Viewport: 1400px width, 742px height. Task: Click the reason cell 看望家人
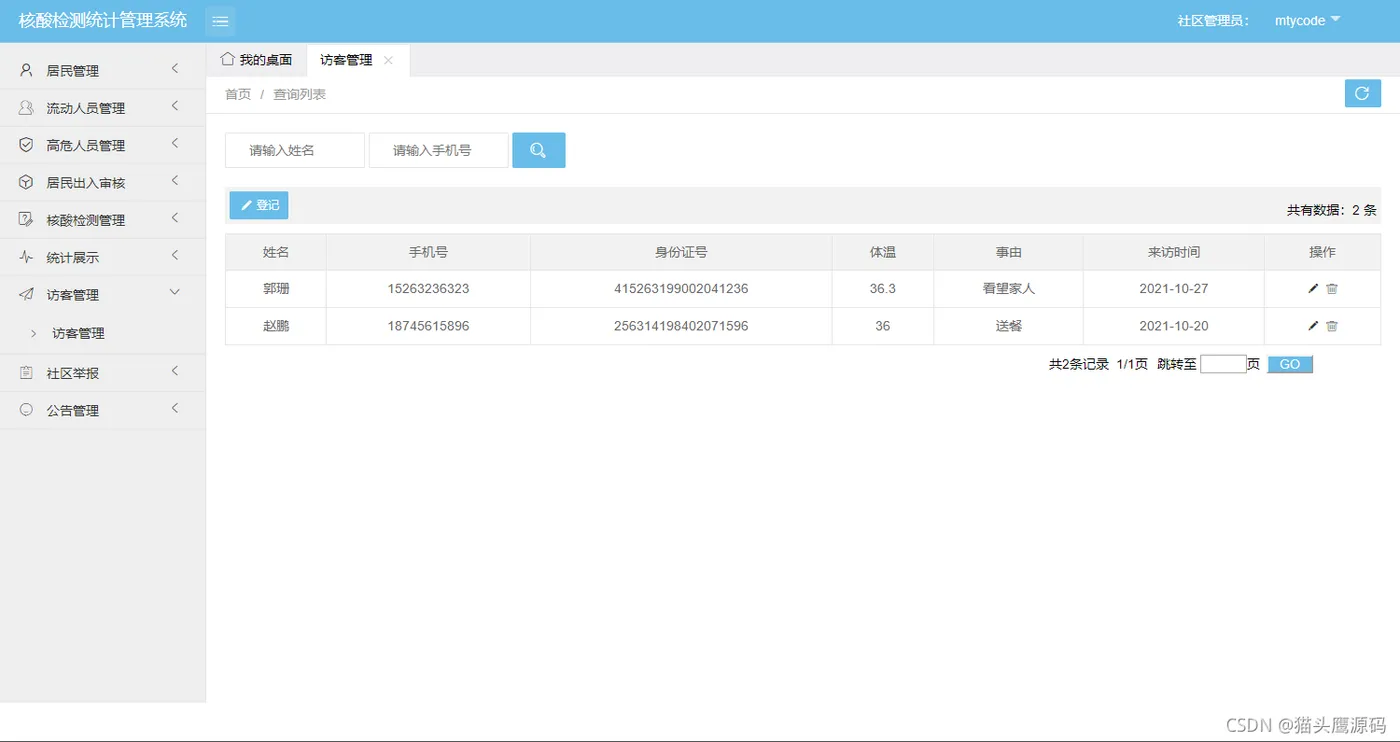pyautogui.click(x=1008, y=289)
